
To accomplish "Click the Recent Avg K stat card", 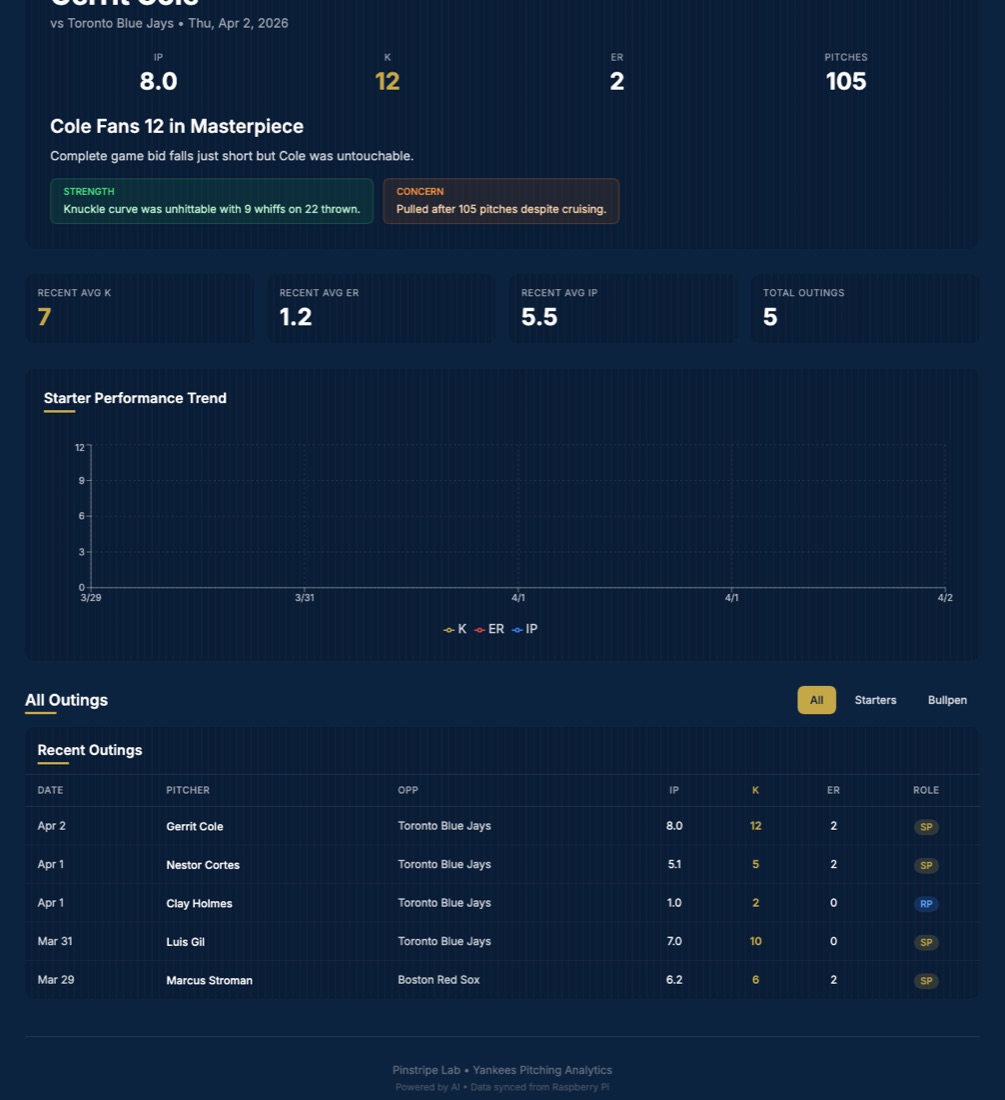I will (x=140, y=309).
